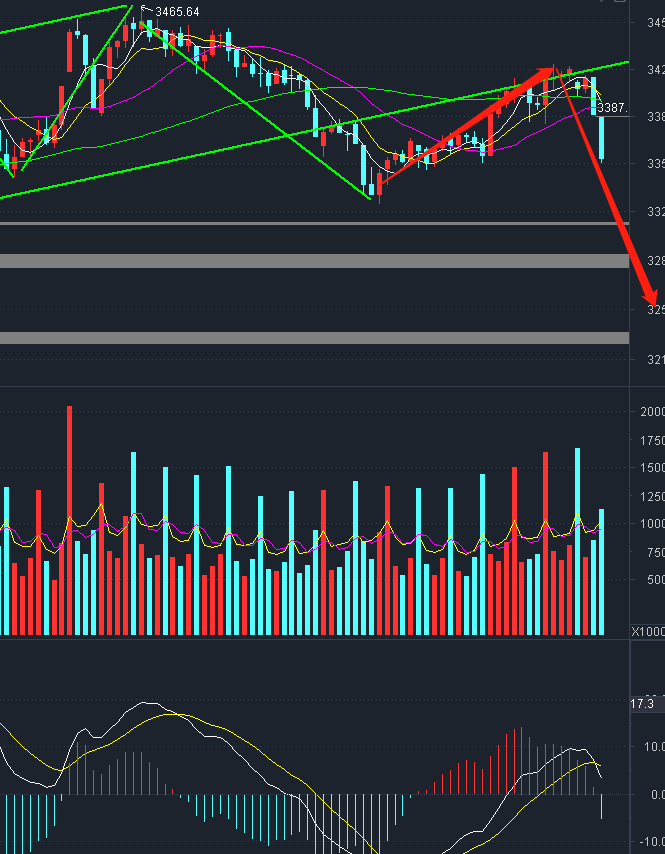Click the 2000 volume axis label
Screen dimensions: 665x854
652,412
